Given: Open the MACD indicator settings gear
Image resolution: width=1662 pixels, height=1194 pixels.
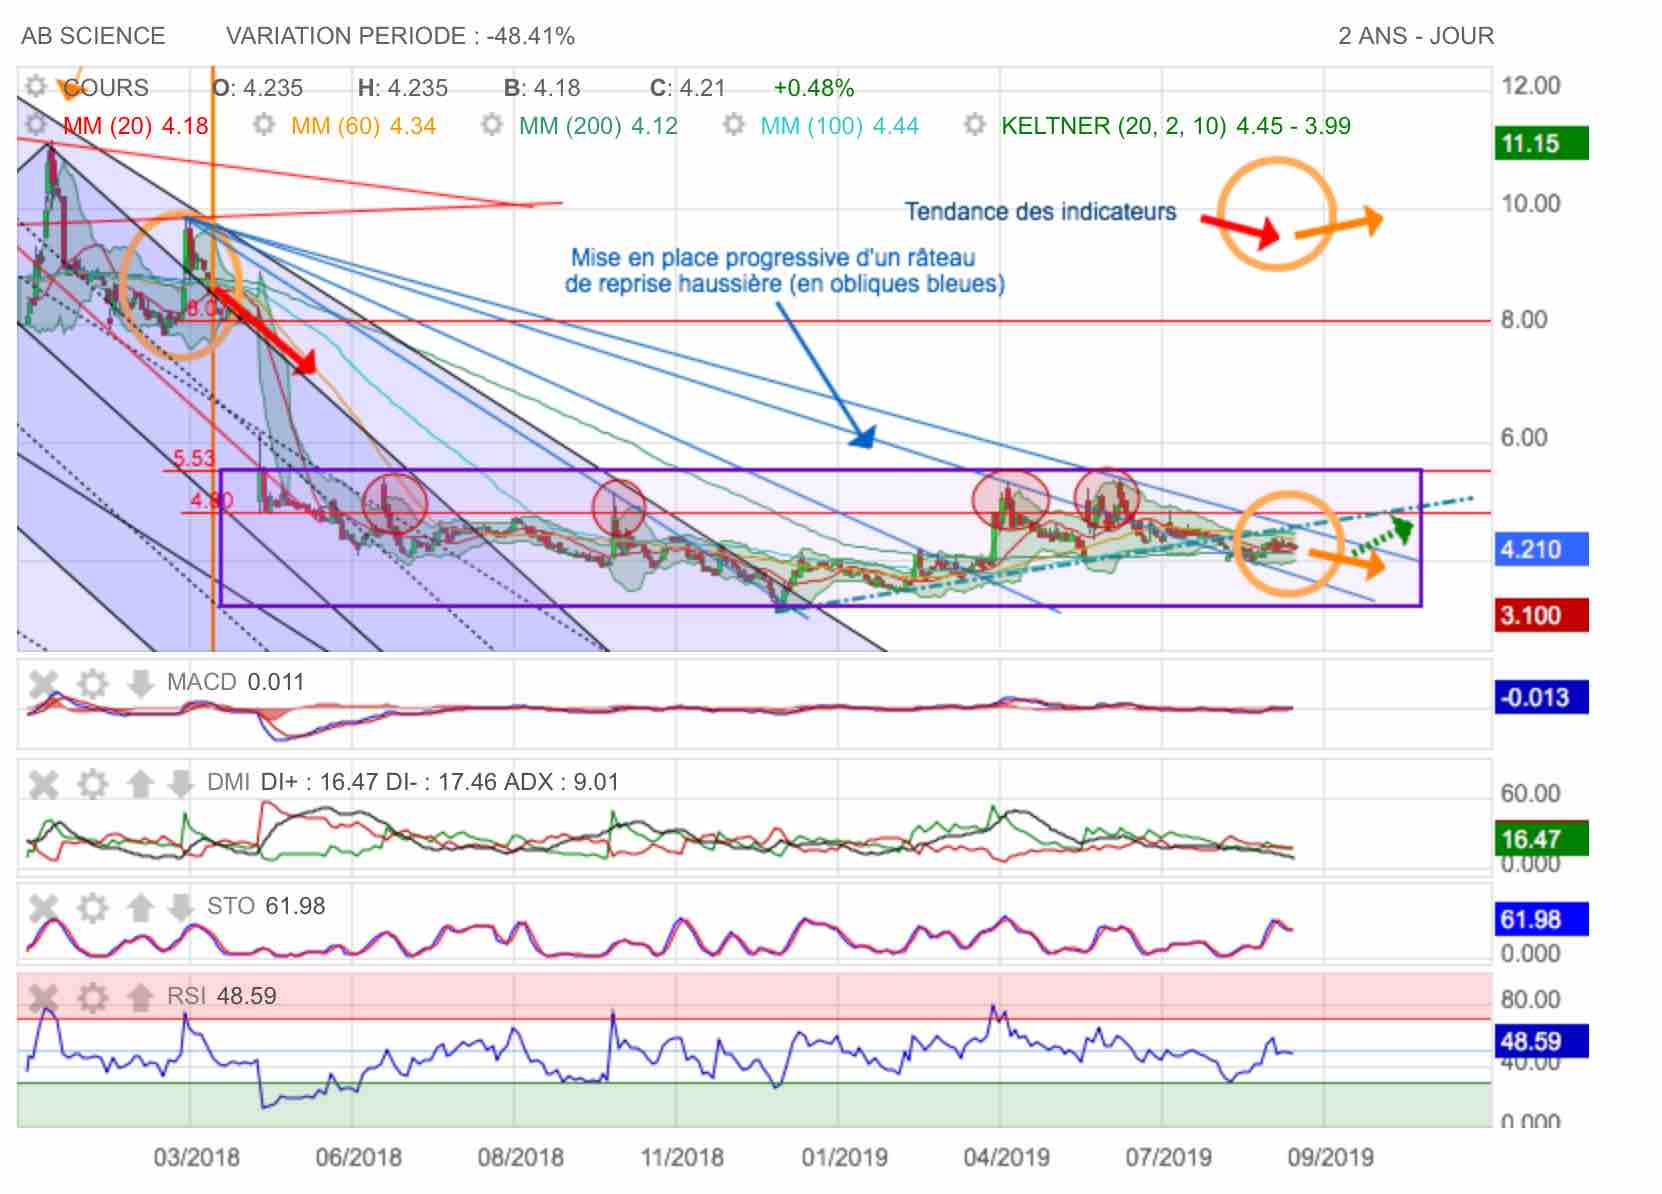Looking at the screenshot, I should (93, 684).
